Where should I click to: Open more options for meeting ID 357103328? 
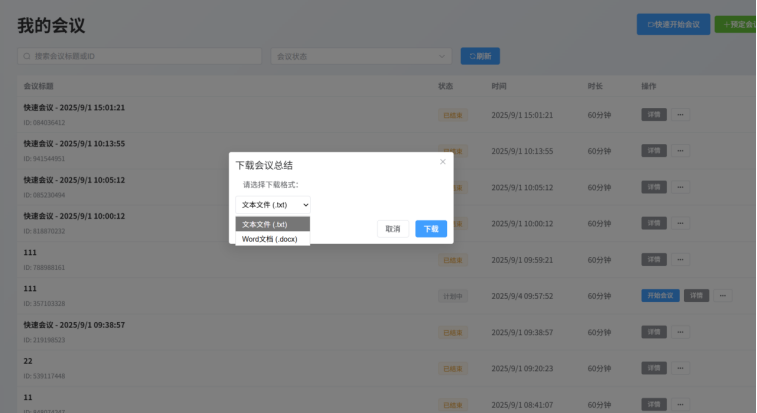(723, 296)
